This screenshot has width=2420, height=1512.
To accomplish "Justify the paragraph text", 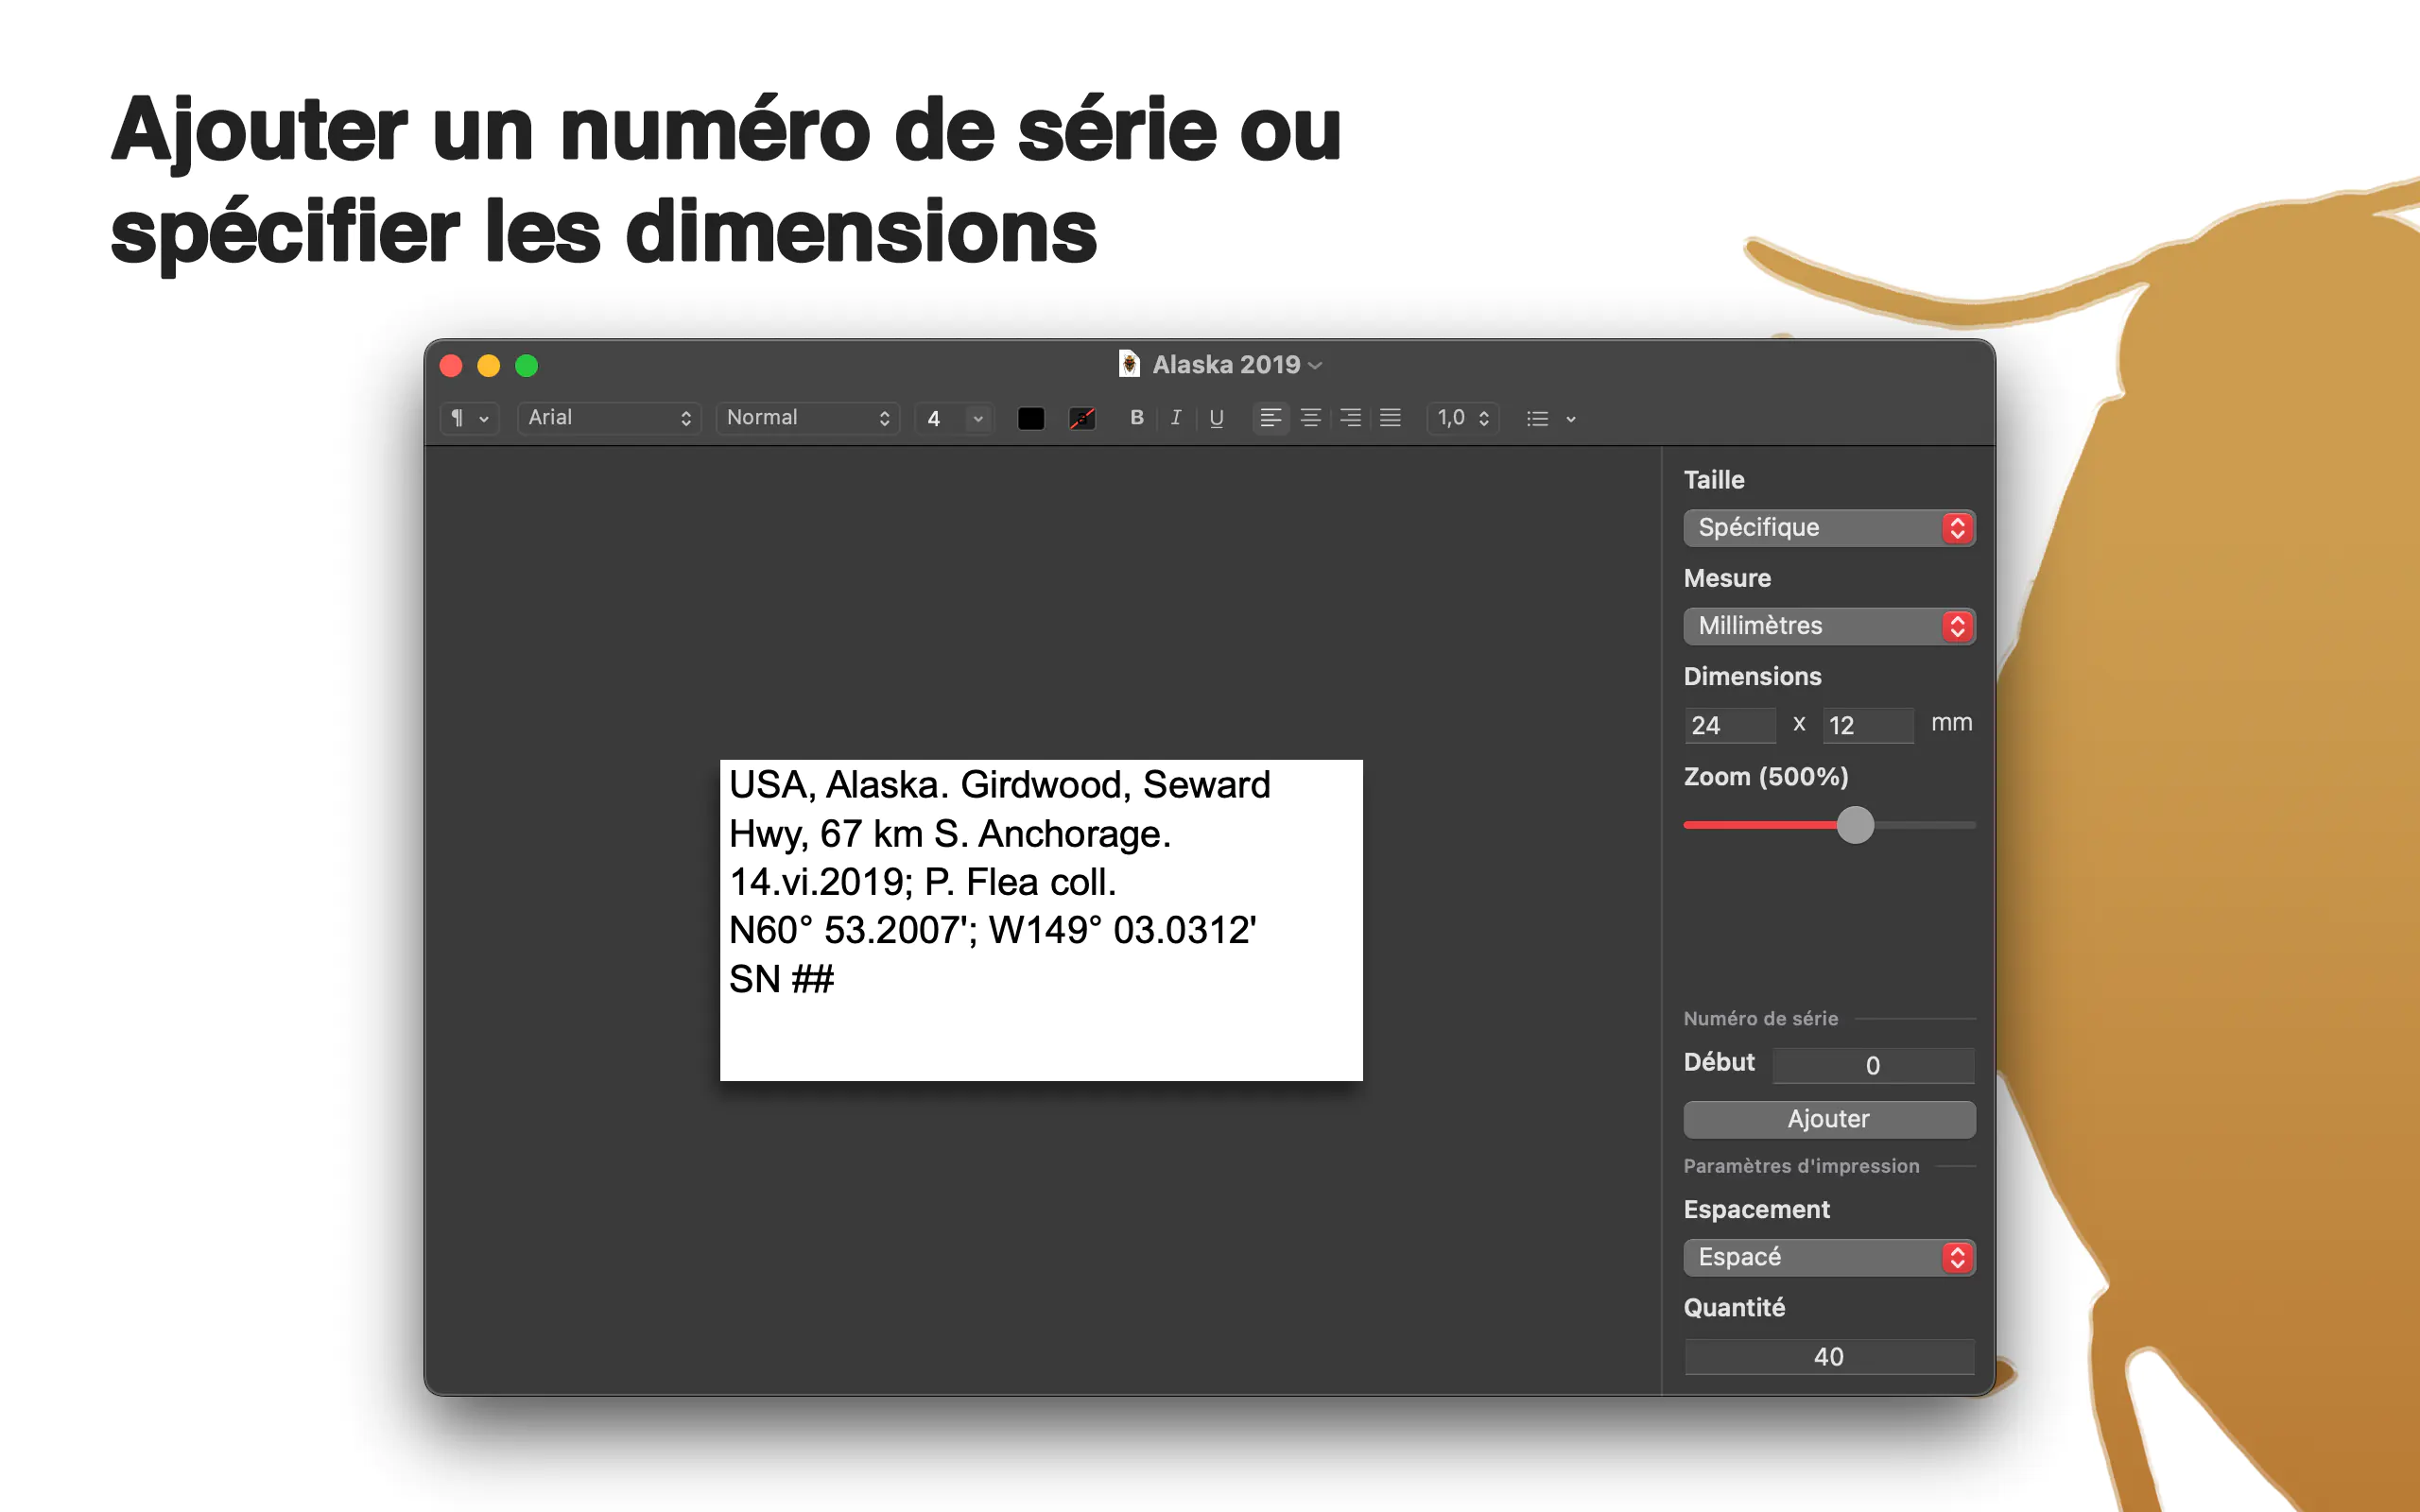I will (x=1390, y=418).
